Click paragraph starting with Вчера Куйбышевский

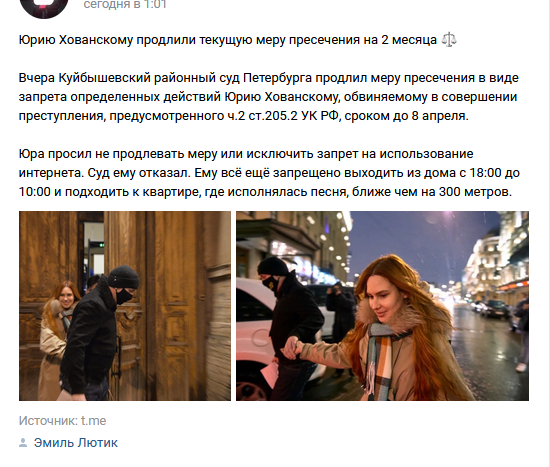click(269, 97)
